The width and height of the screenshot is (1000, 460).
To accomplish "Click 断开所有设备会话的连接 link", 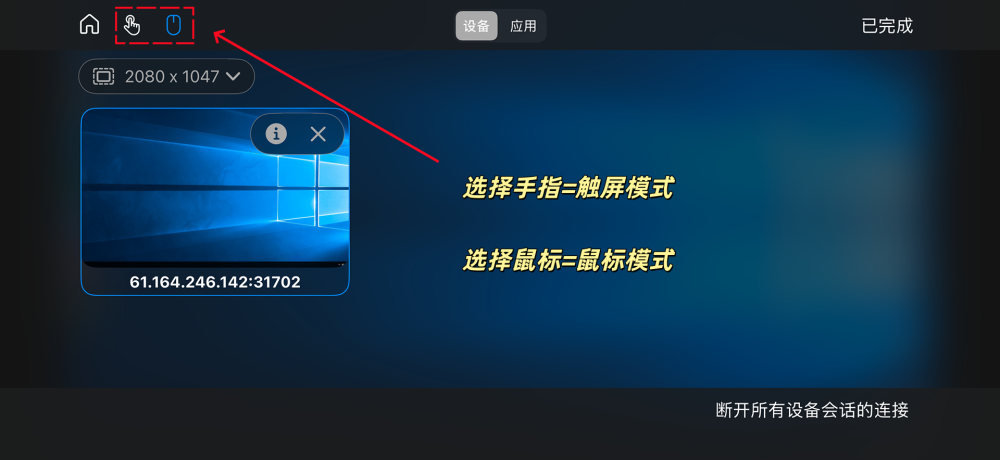I will tap(812, 410).
